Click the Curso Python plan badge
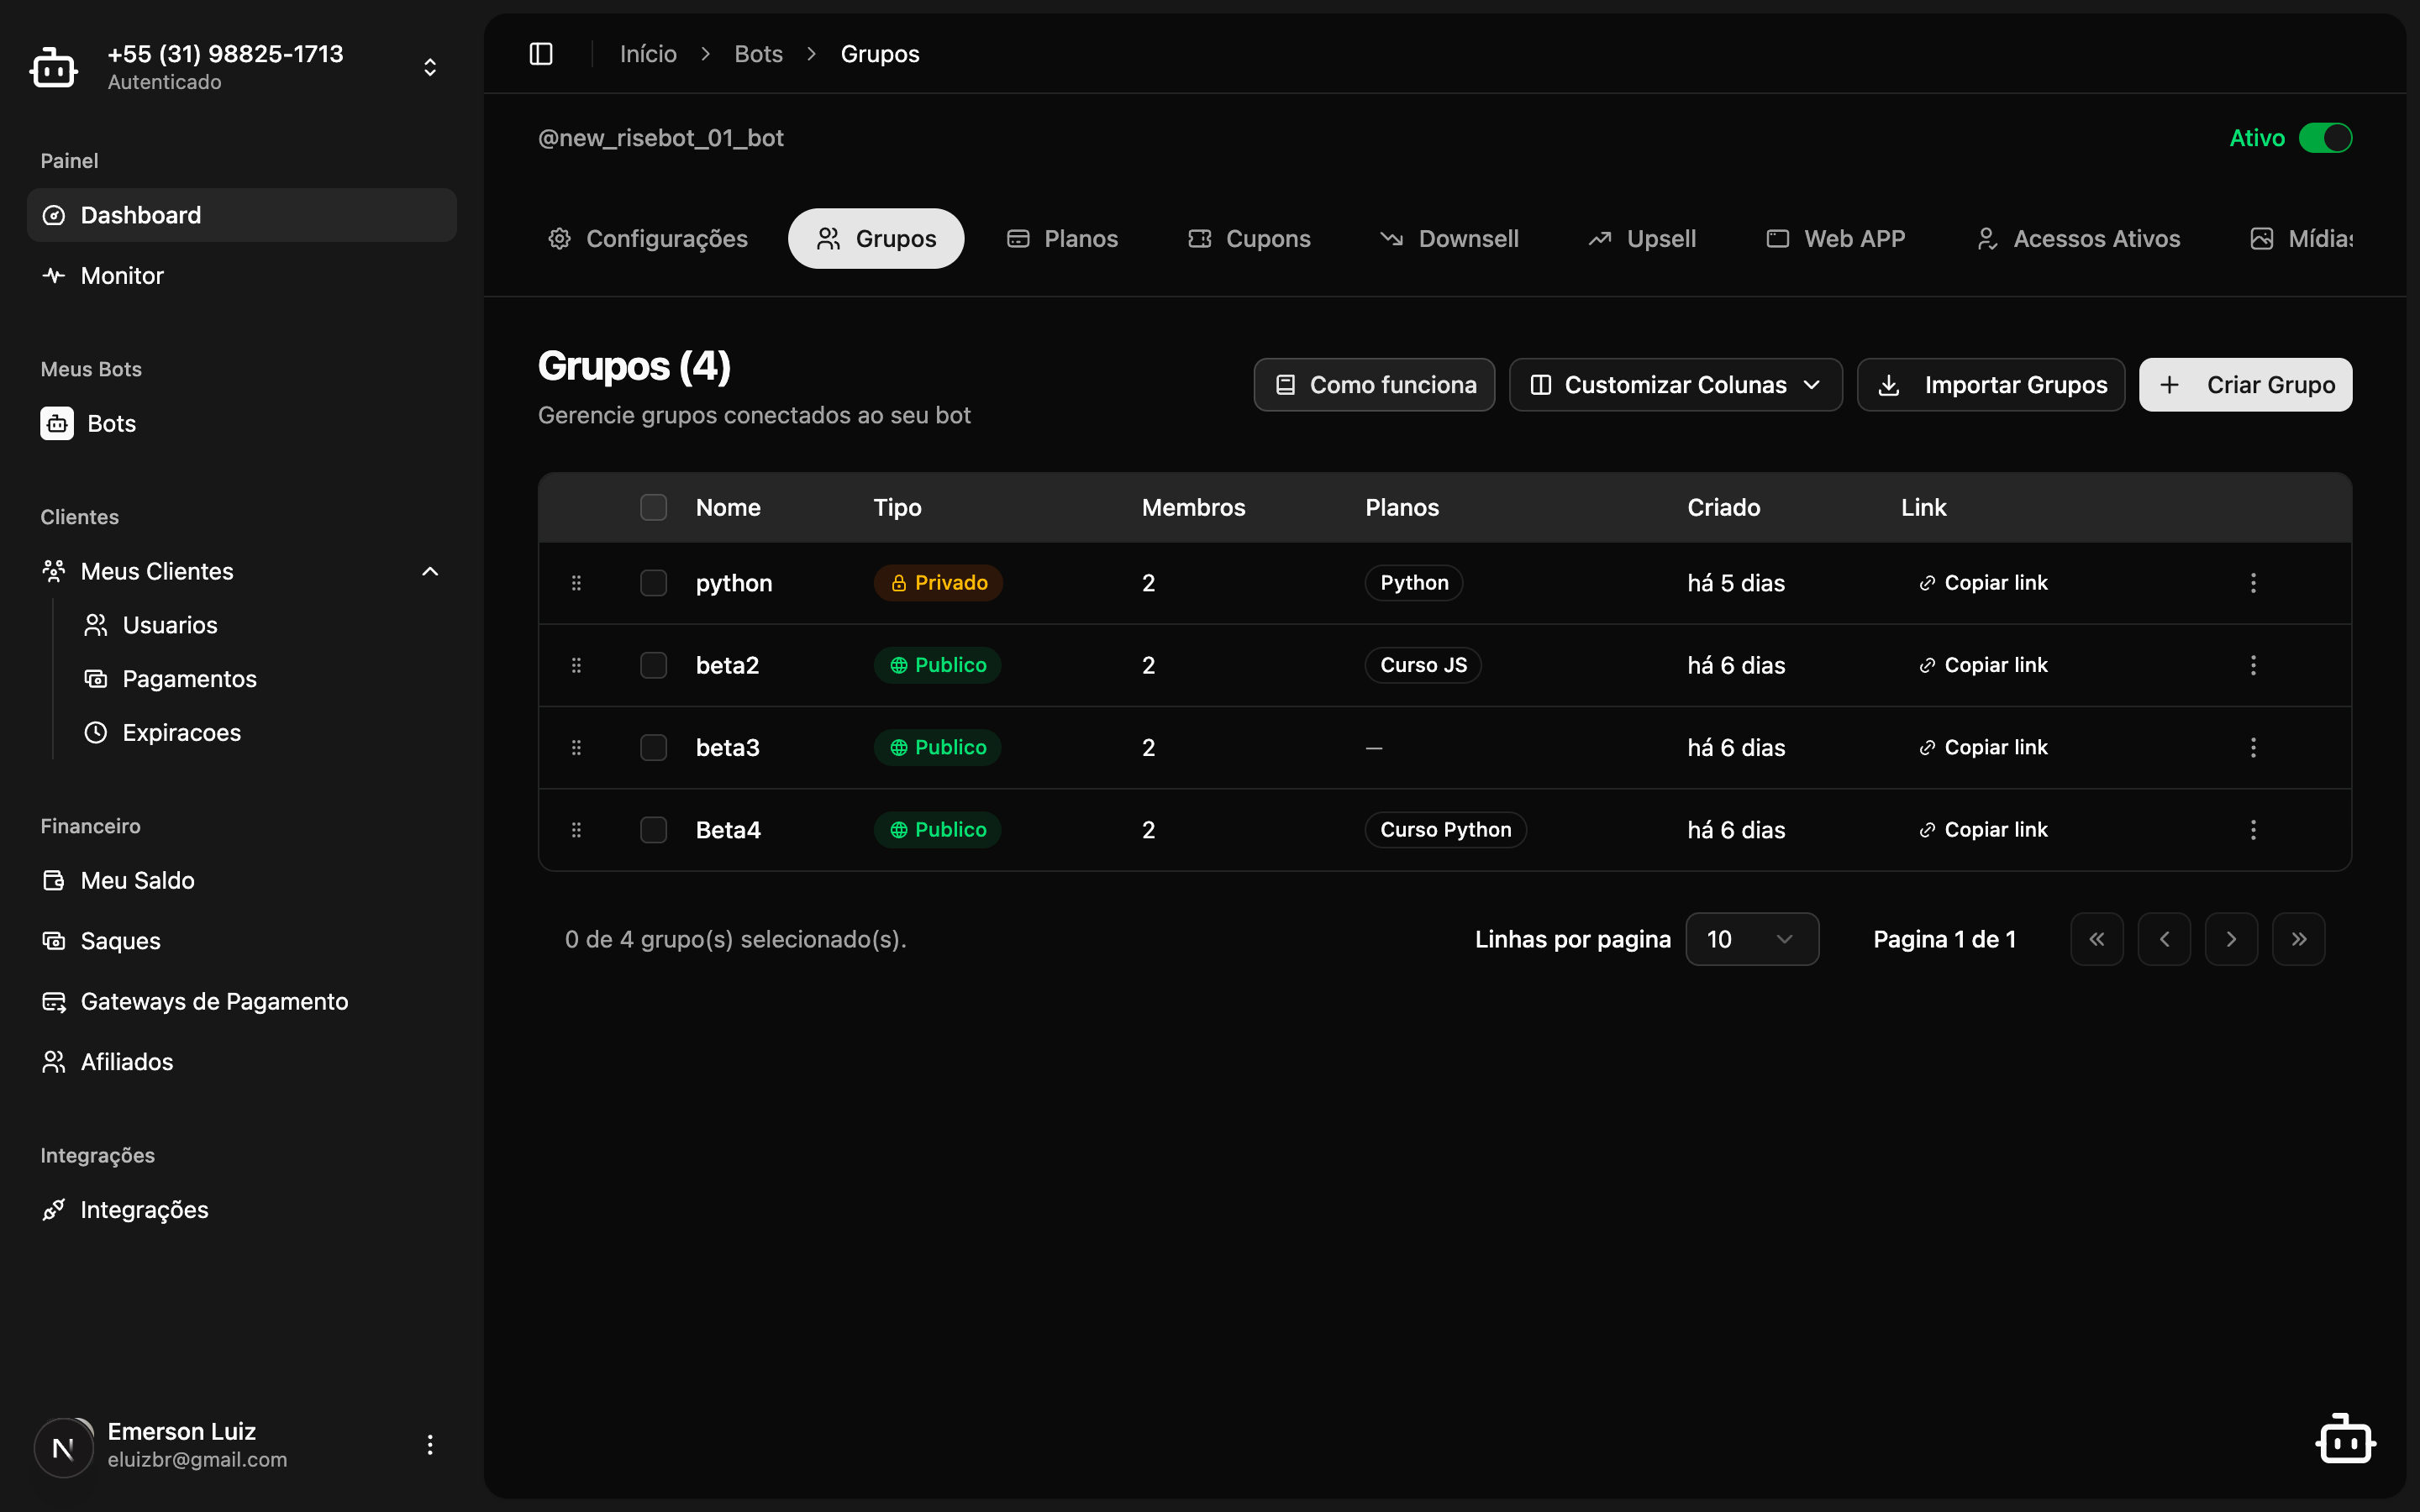This screenshot has height=1512, width=2420. (x=1445, y=830)
